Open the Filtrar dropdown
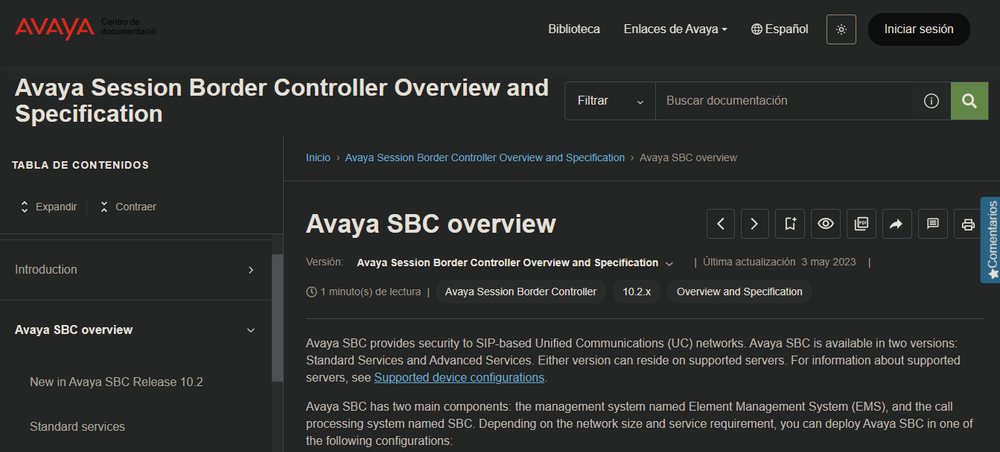This screenshot has height=452, width=1000. point(610,101)
